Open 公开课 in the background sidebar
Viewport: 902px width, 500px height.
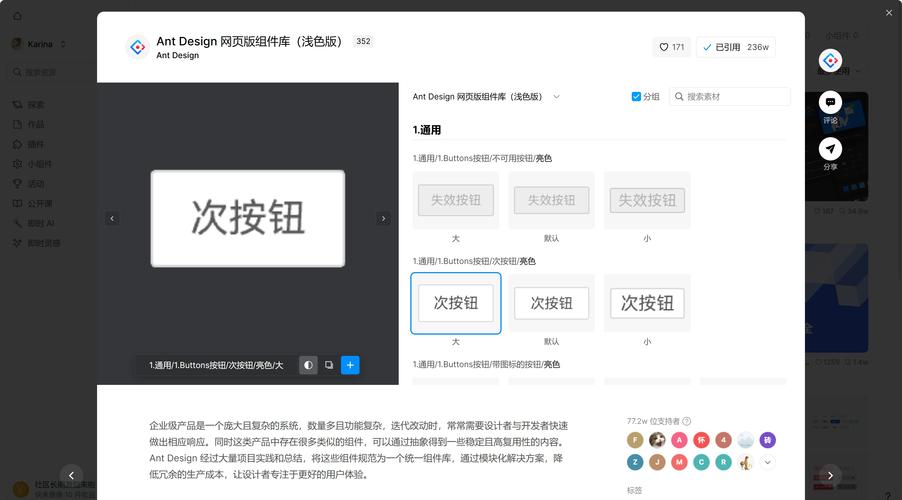pos(33,204)
